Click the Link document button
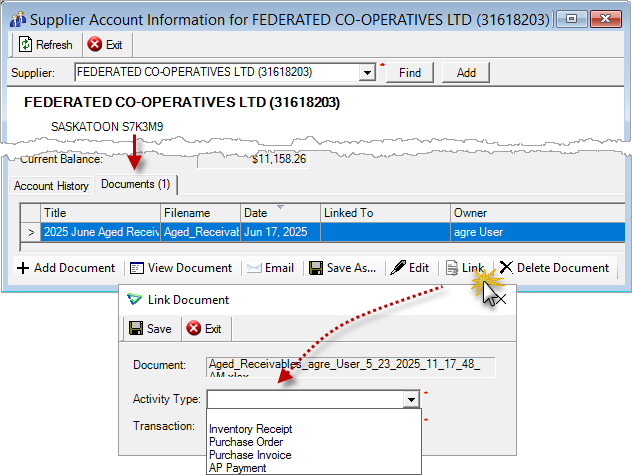The image size is (632, 475). [x=465, y=268]
